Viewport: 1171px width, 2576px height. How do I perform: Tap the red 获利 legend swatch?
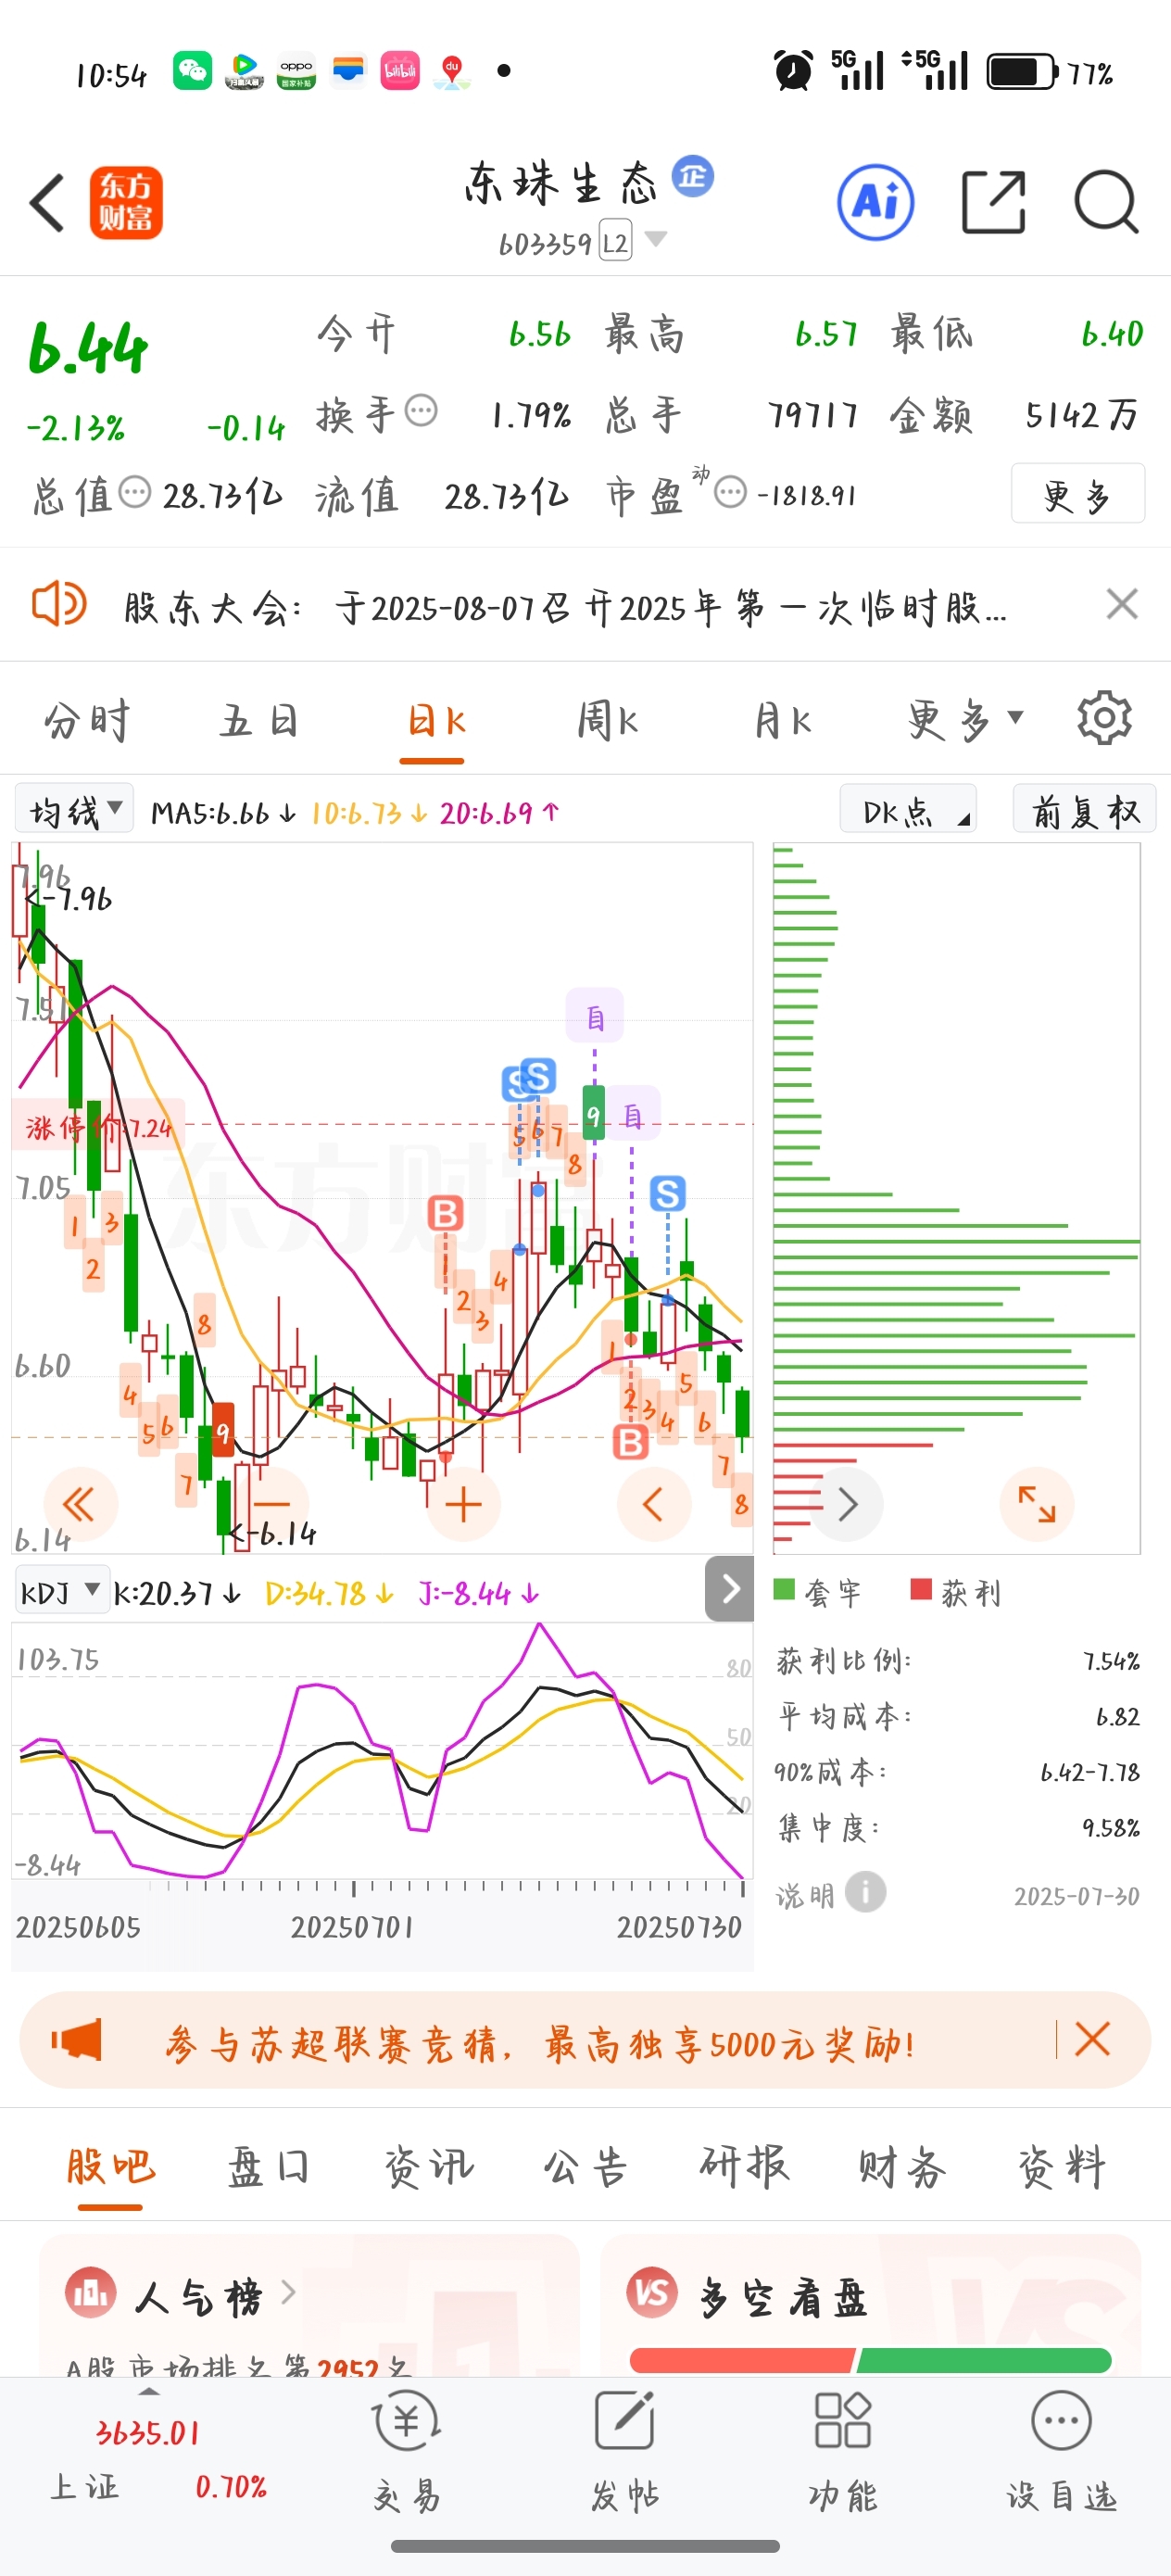click(x=921, y=1589)
